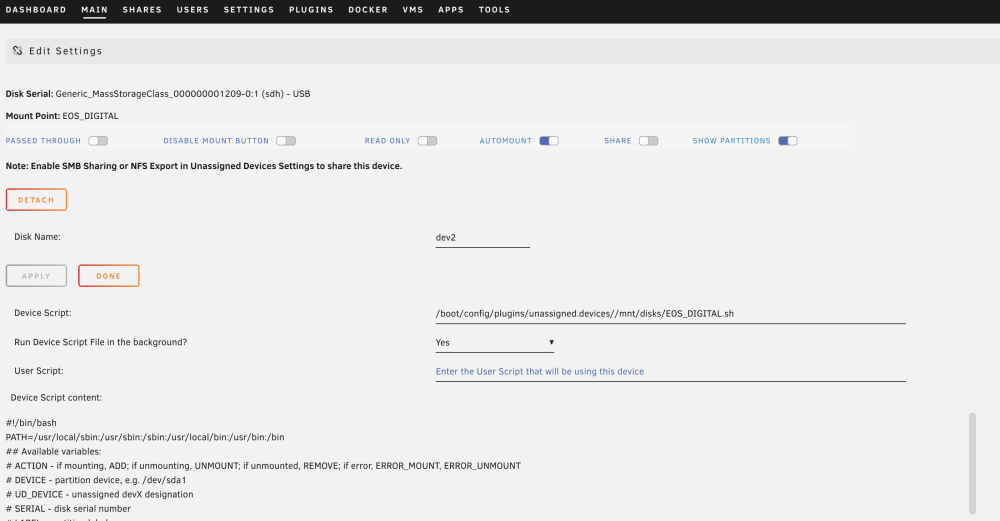
Task: Click the Edit Settings icon
Action: tap(17, 50)
